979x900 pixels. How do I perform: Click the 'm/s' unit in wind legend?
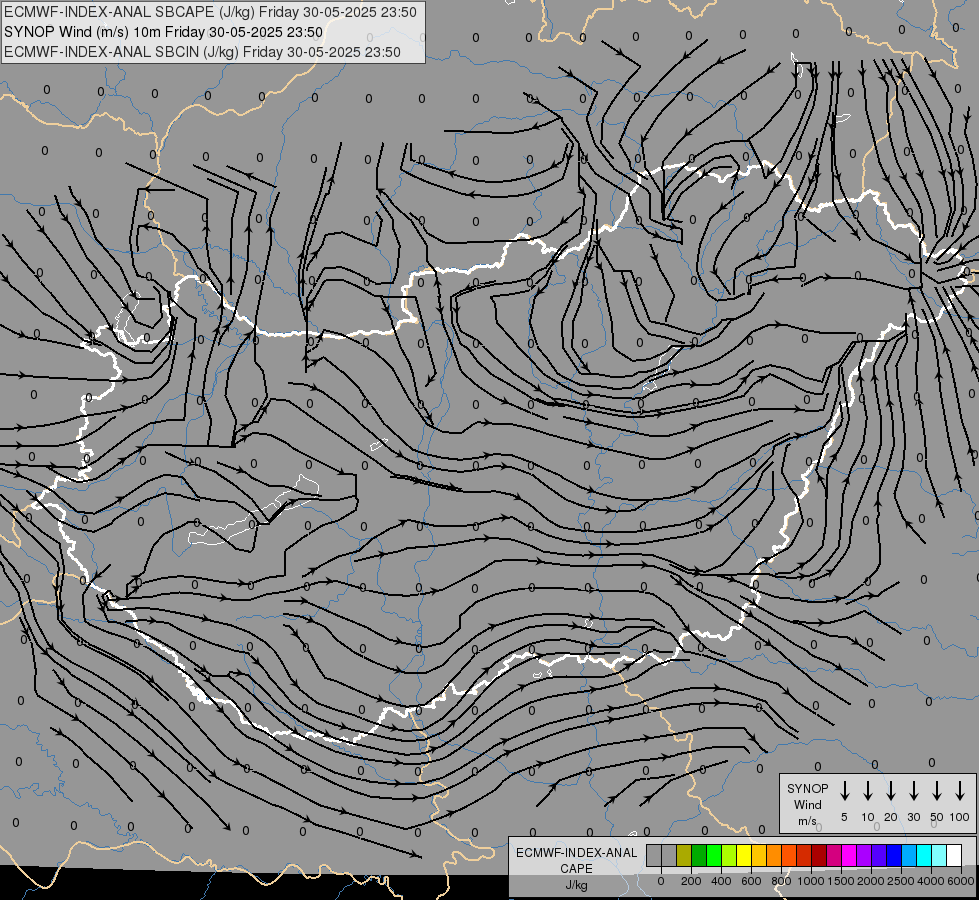point(807,821)
